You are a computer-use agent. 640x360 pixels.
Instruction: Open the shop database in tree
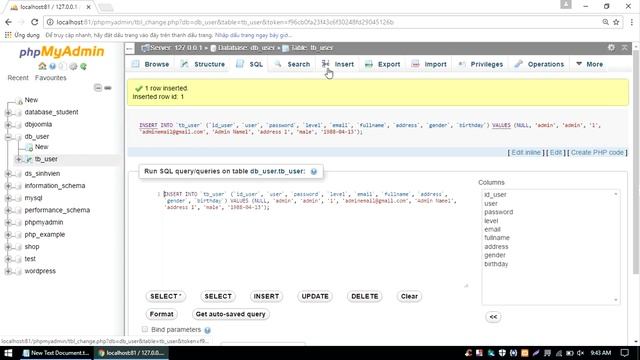pyautogui.click(x=32, y=247)
